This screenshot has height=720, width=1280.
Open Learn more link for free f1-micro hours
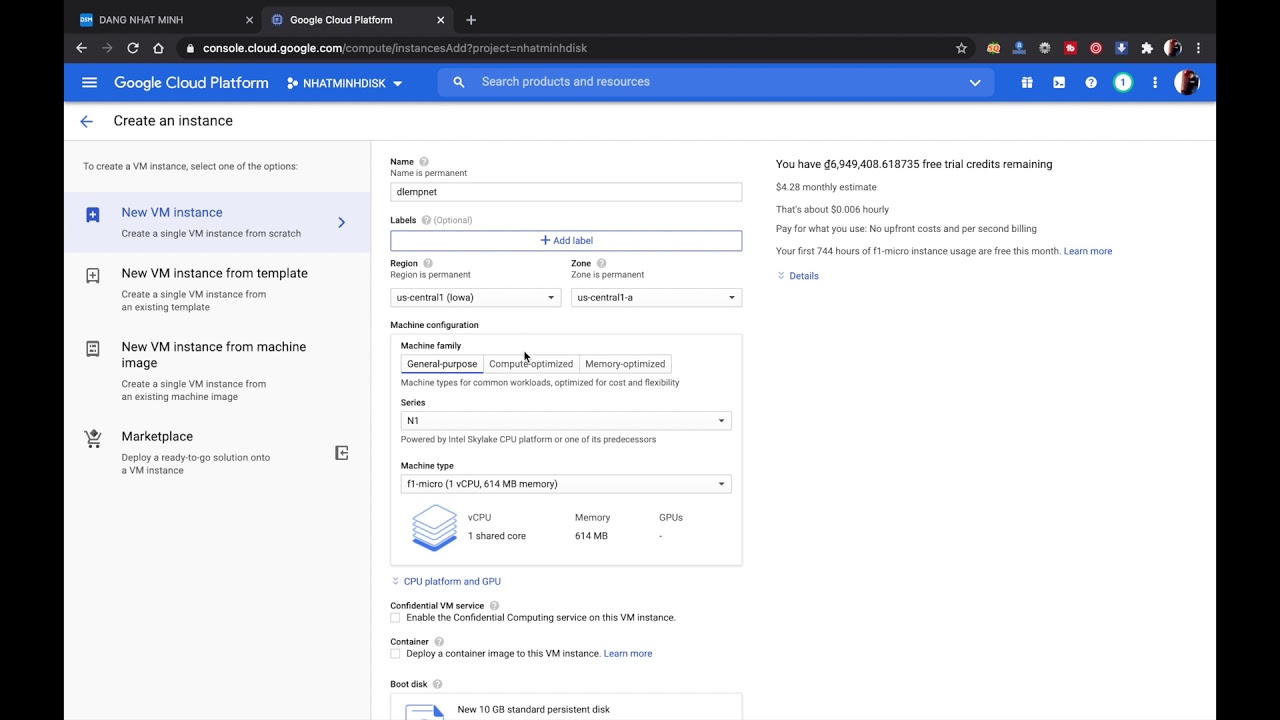pos(1088,251)
